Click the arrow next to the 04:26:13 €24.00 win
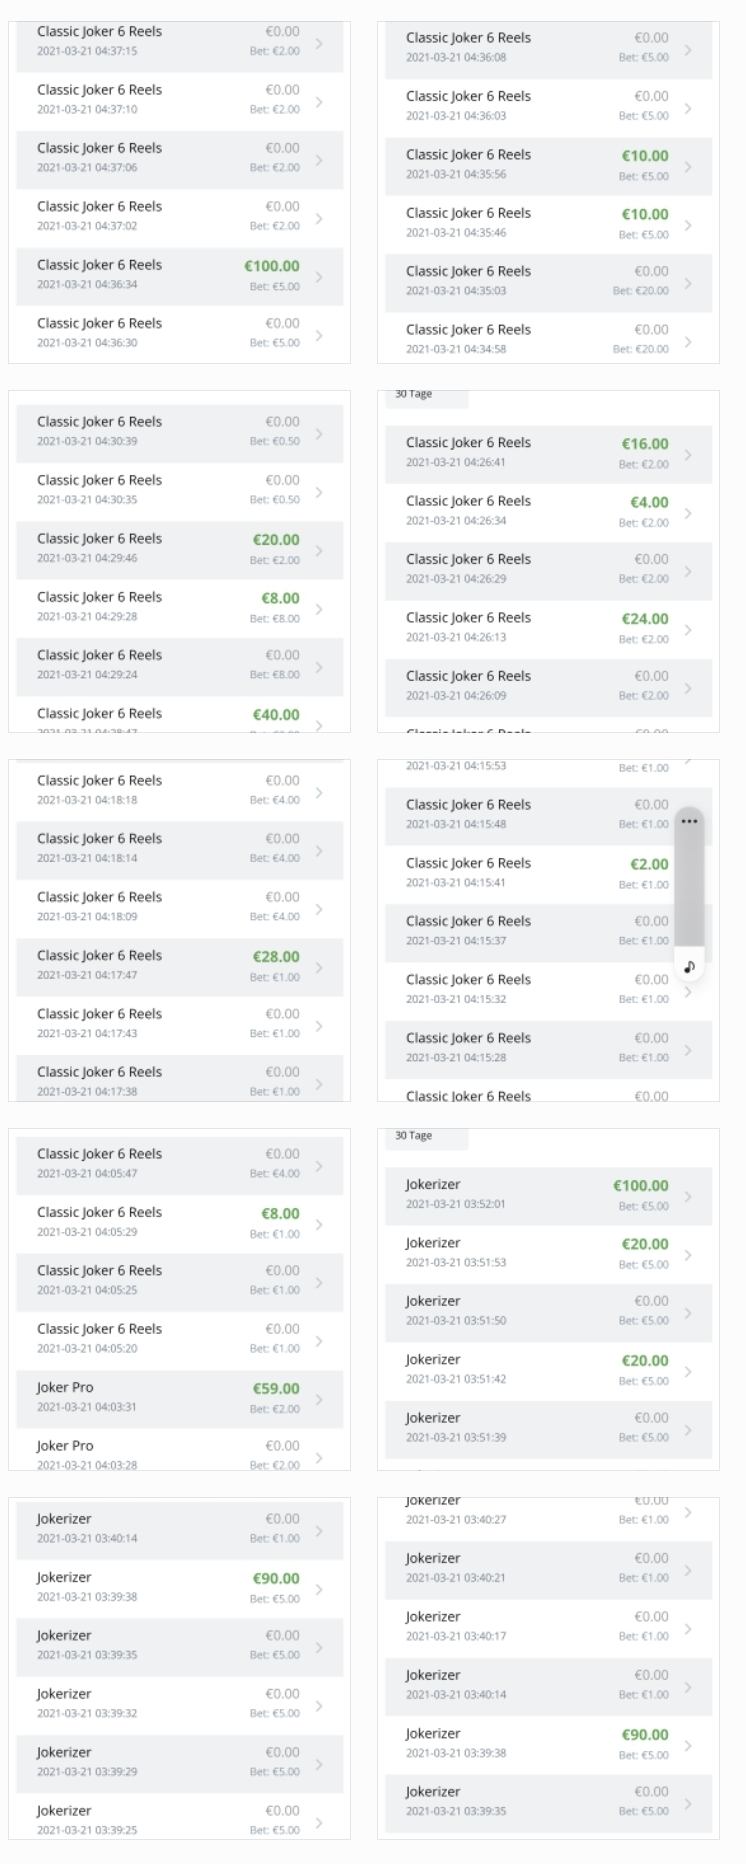746x1864 pixels. click(688, 630)
